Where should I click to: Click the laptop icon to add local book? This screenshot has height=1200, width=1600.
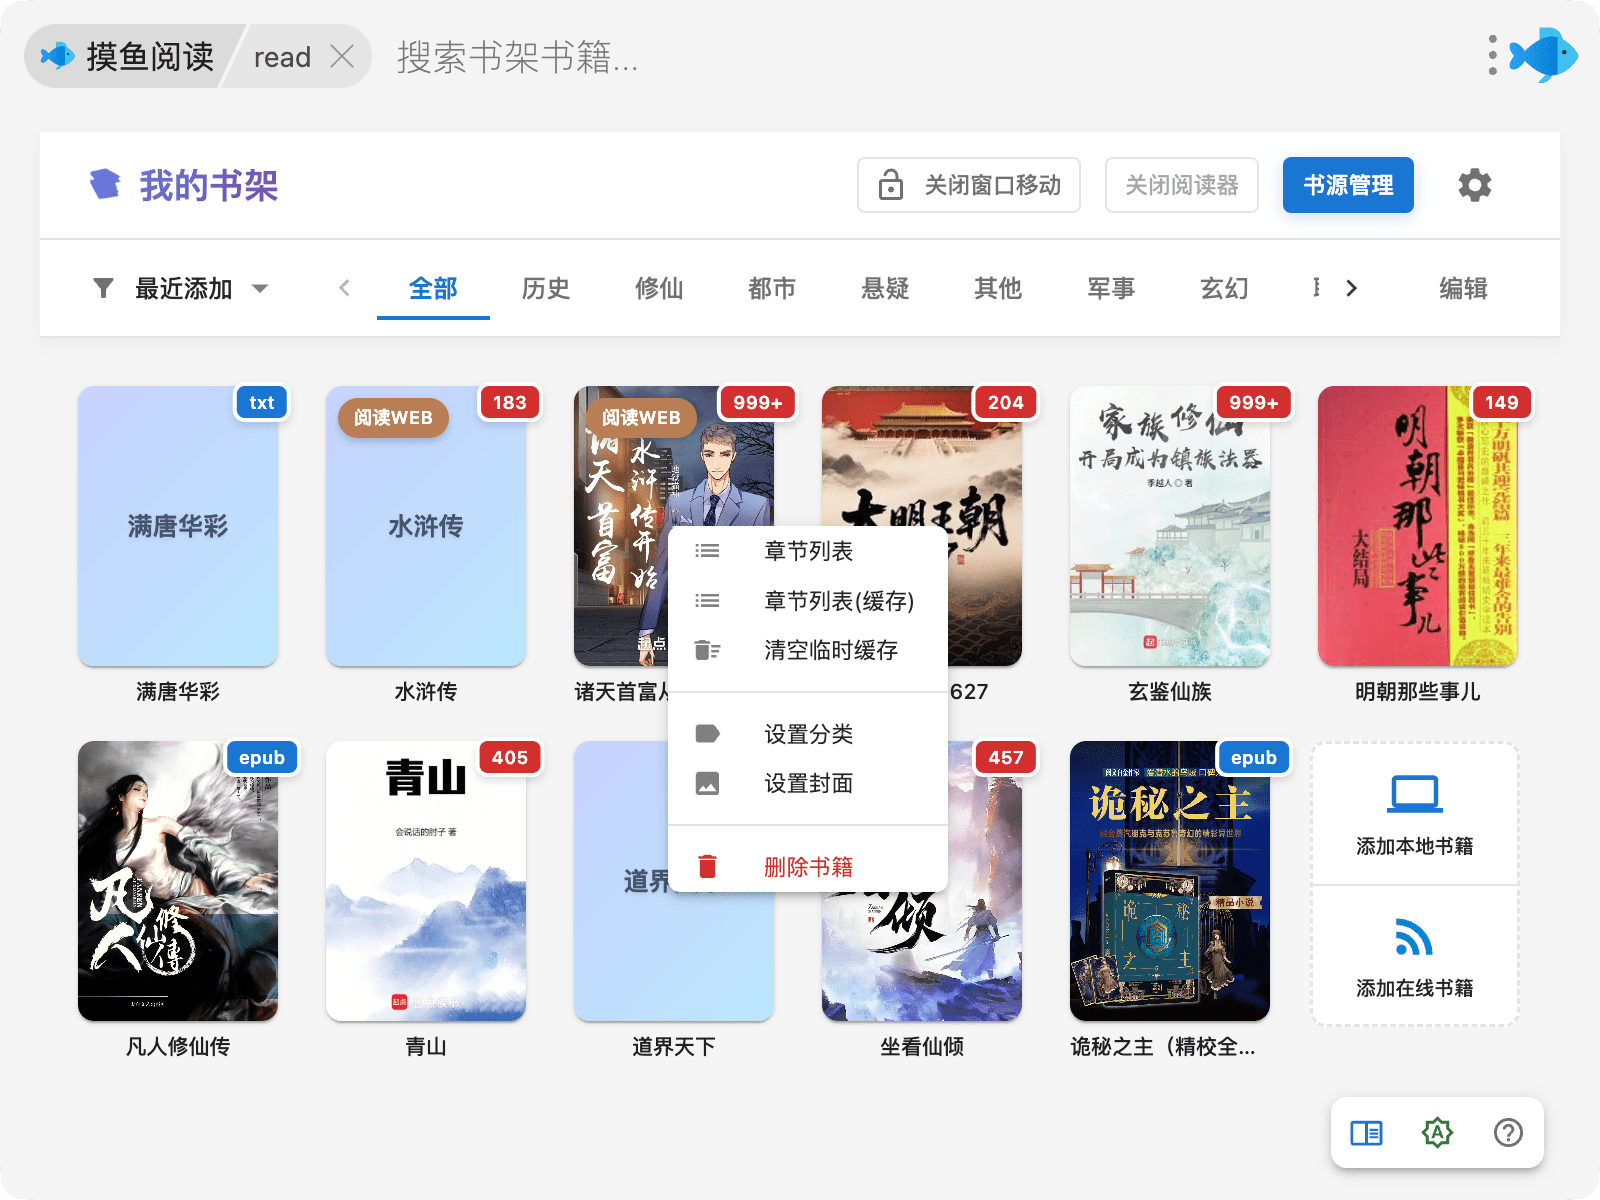pyautogui.click(x=1414, y=794)
